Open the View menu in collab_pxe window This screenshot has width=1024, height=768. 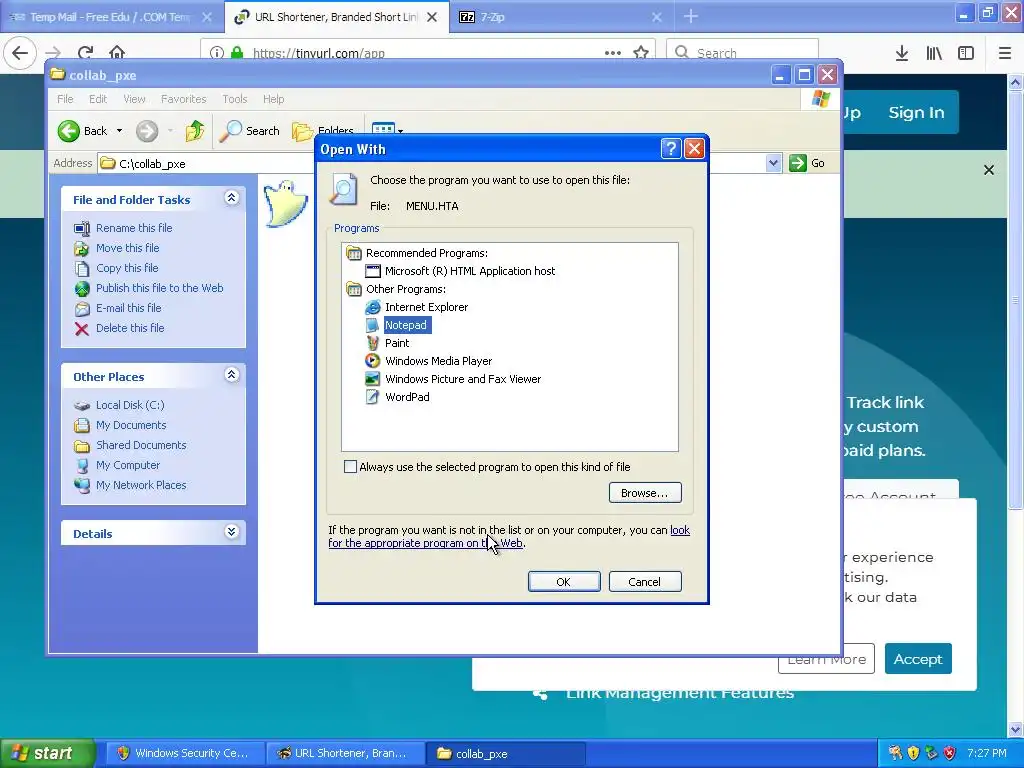pyautogui.click(x=134, y=99)
